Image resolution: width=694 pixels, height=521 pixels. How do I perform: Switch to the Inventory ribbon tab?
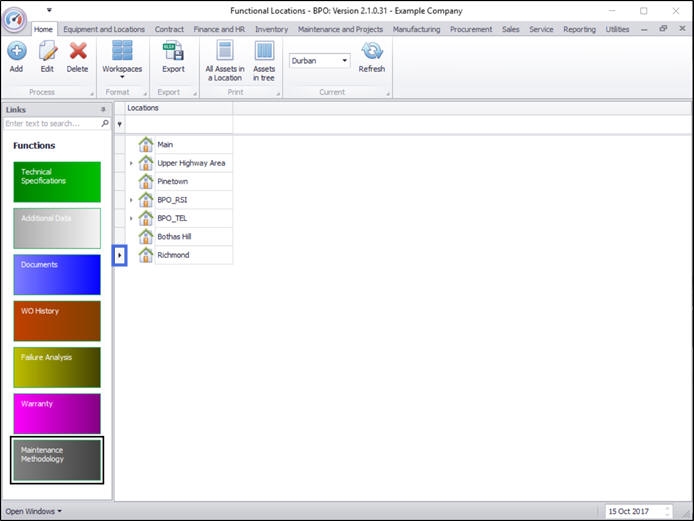(x=271, y=29)
